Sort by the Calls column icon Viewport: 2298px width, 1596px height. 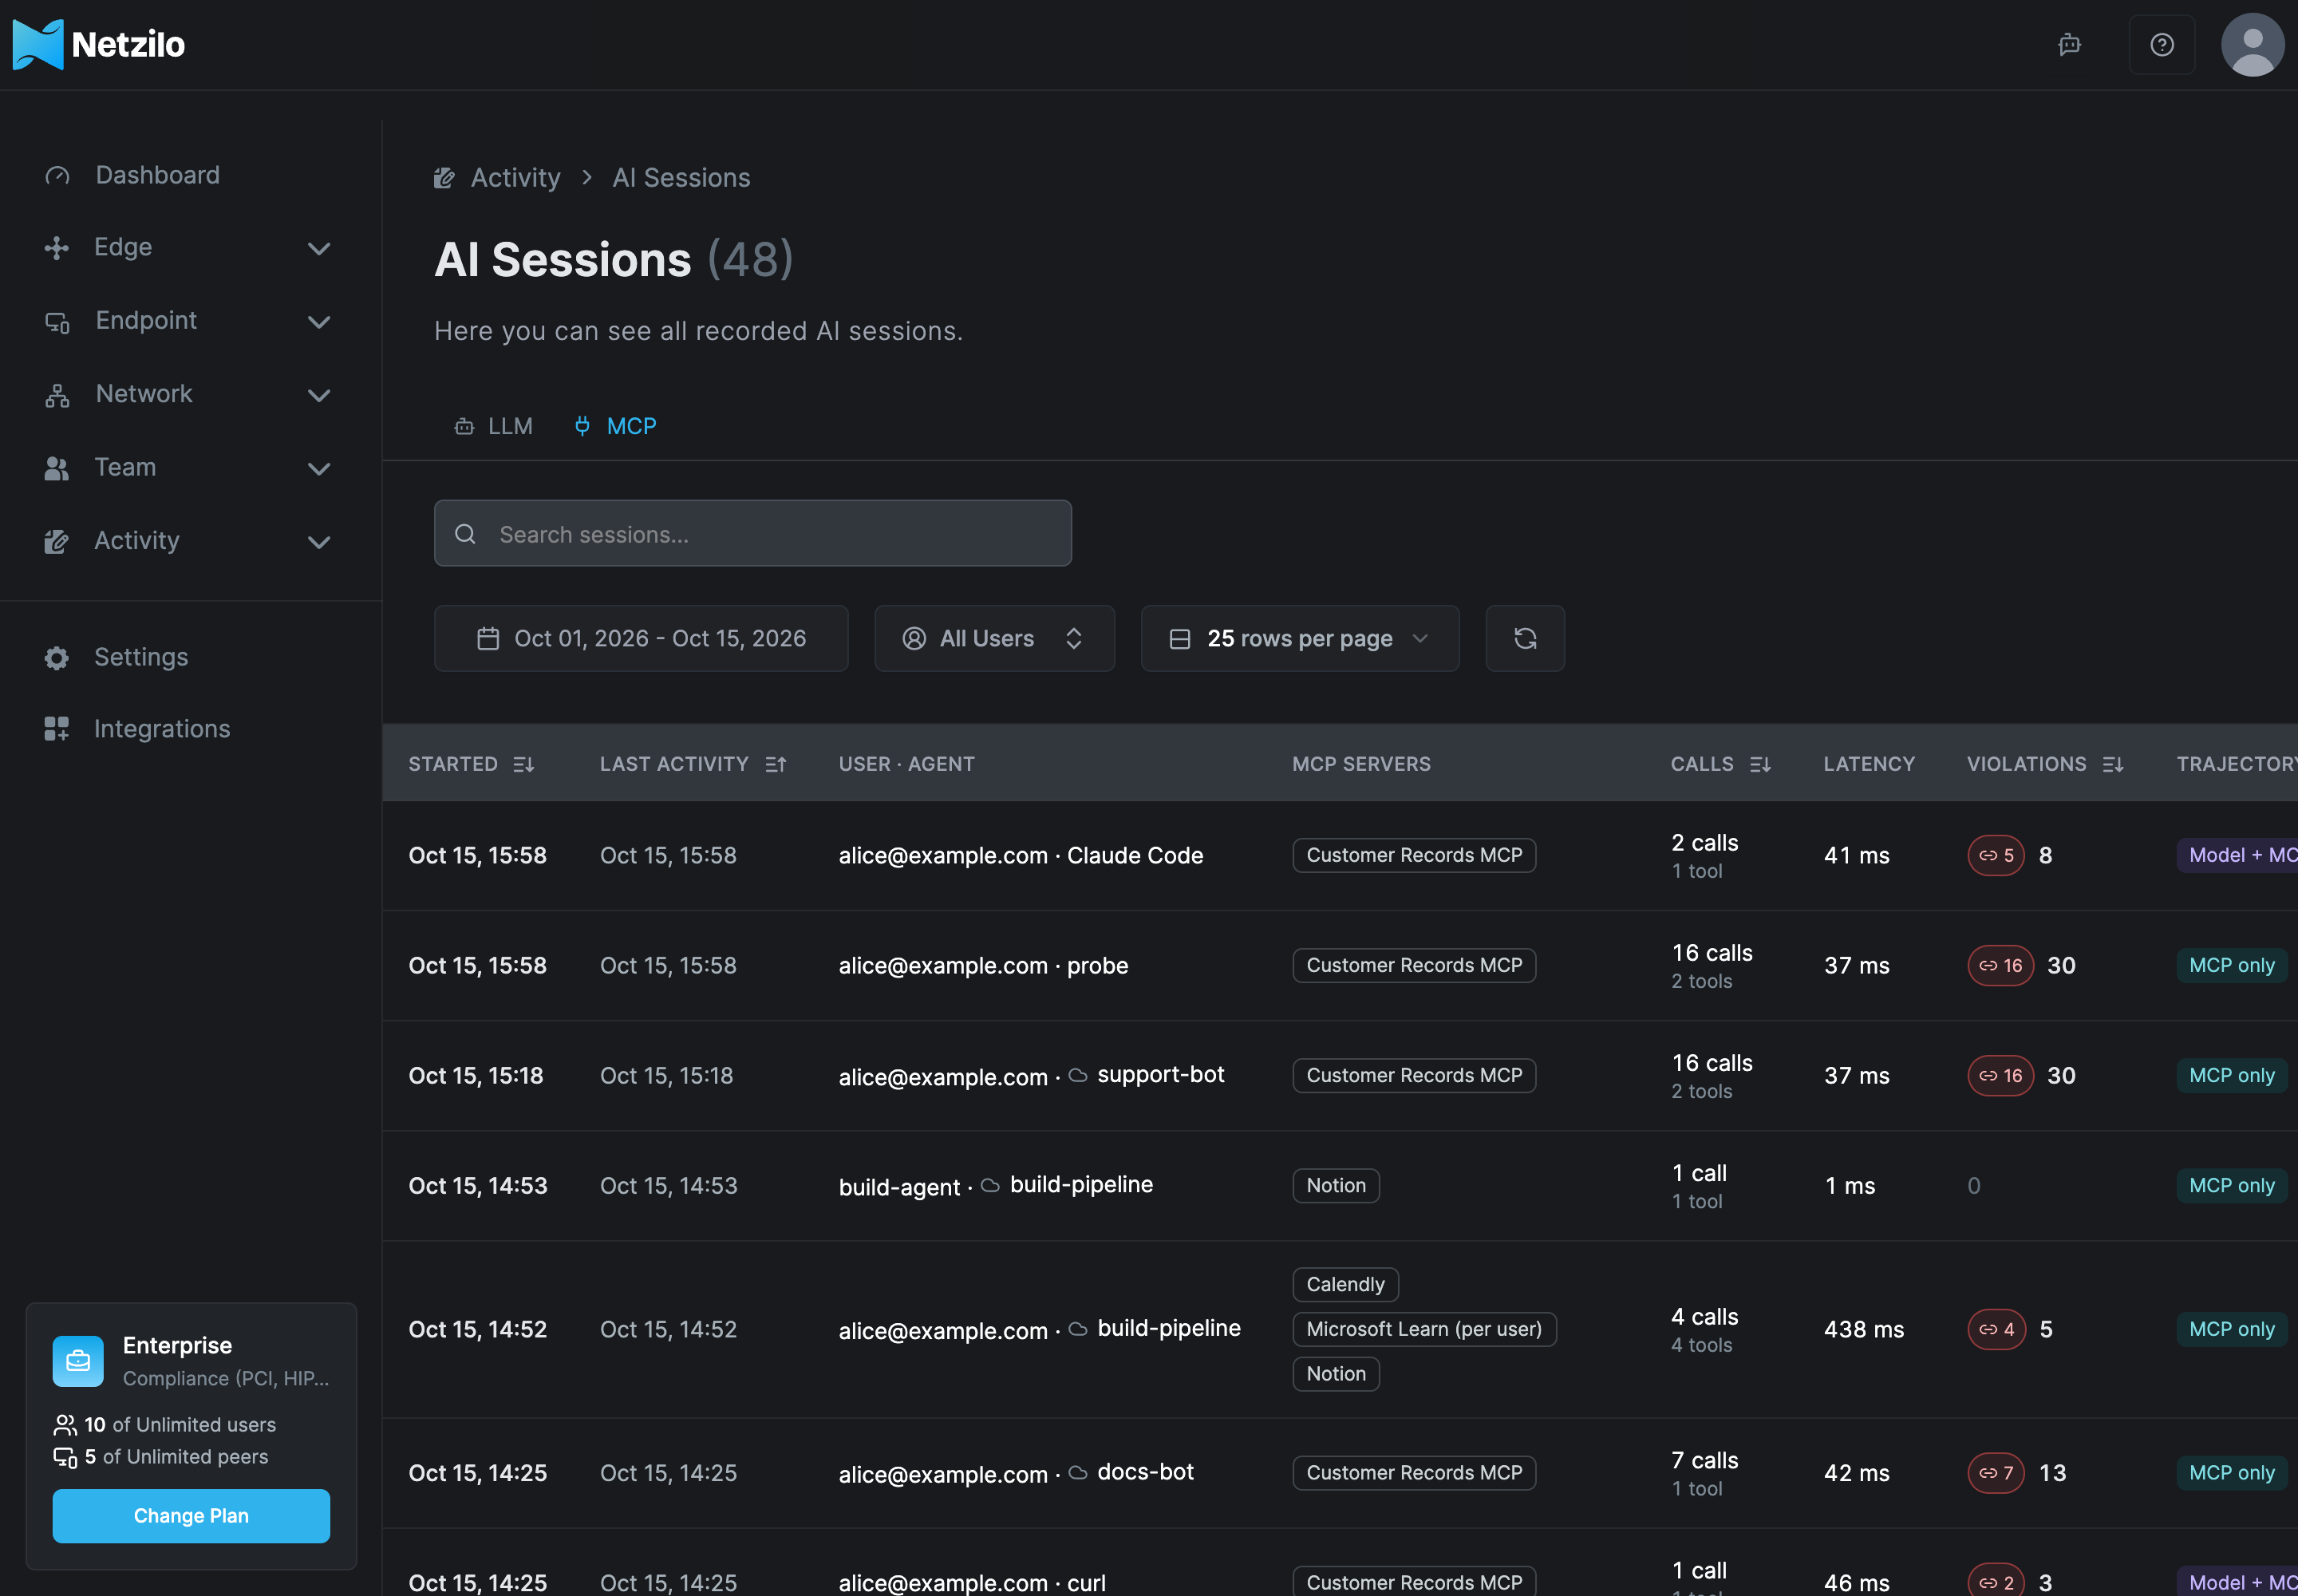point(1760,764)
